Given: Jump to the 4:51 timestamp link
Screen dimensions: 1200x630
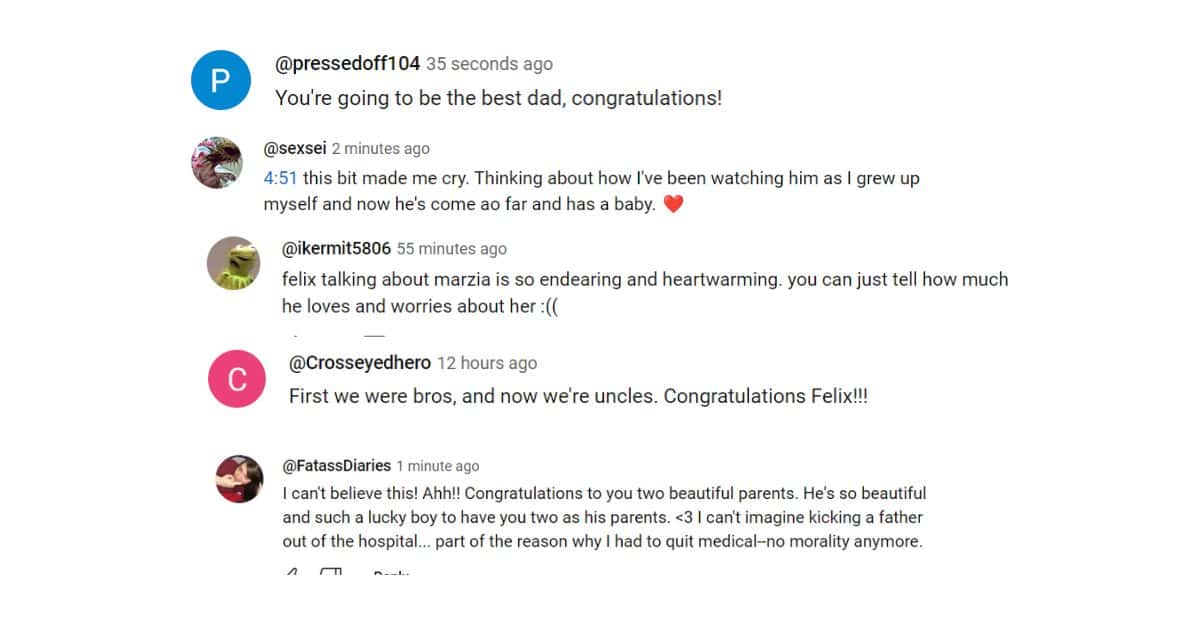Looking at the screenshot, I should click(280, 179).
